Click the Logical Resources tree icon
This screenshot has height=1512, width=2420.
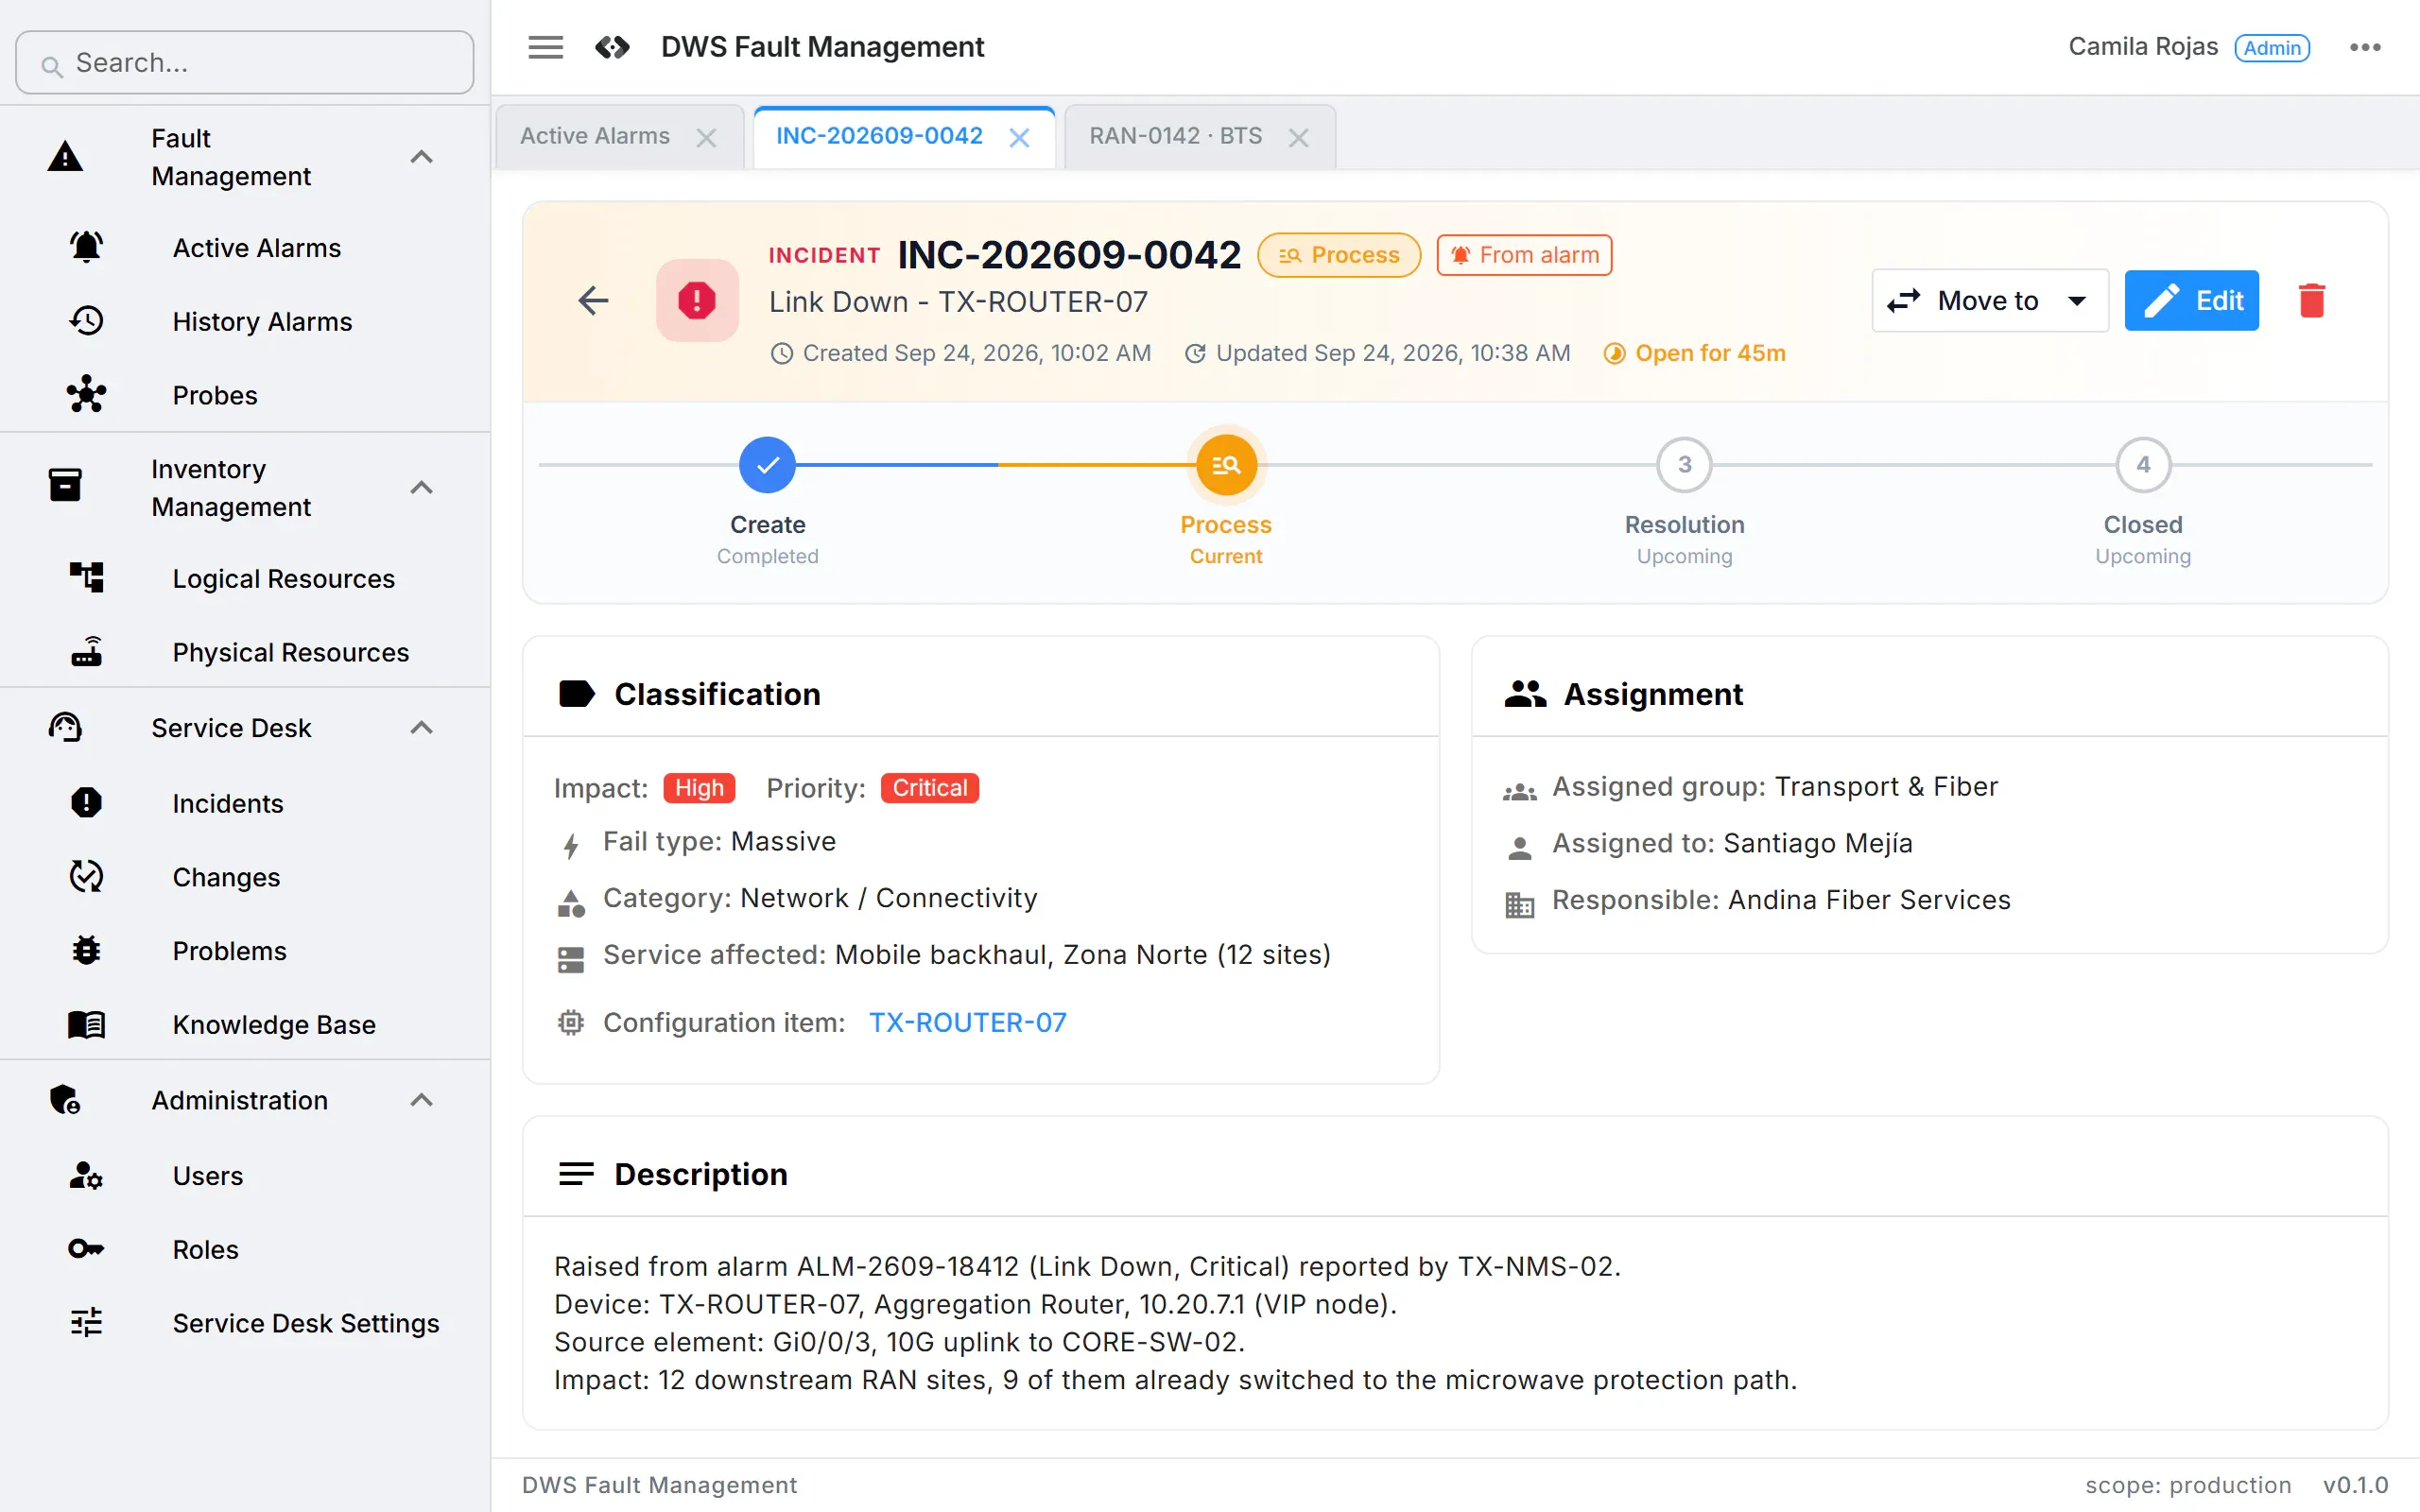[87, 578]
